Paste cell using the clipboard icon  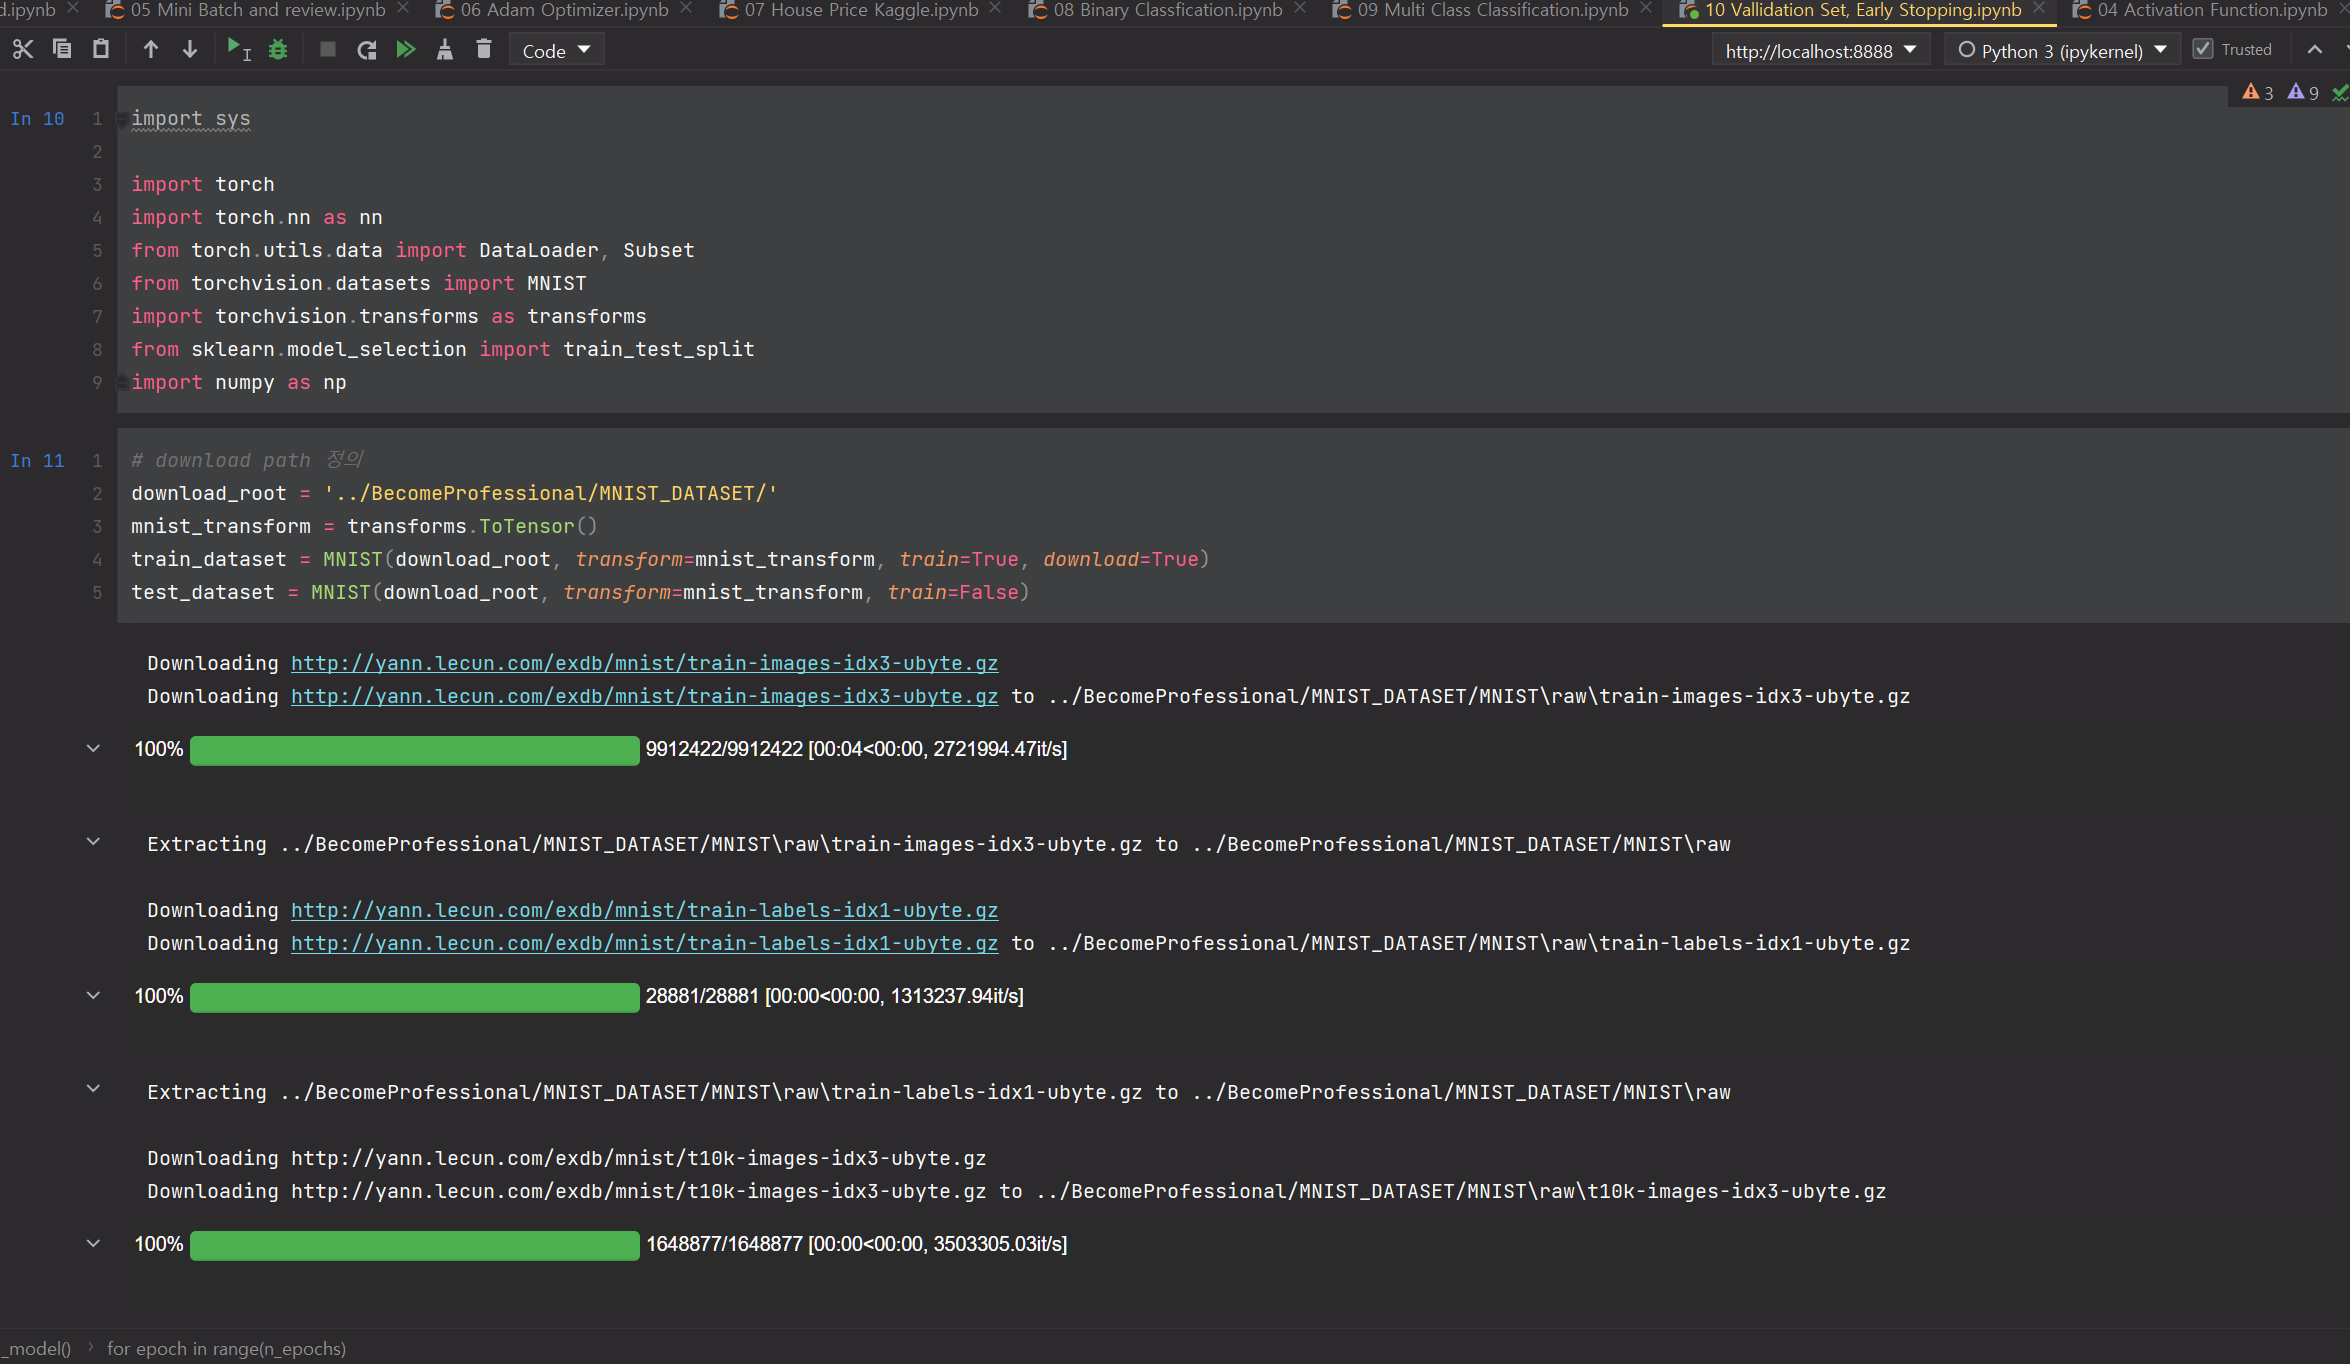101,50
